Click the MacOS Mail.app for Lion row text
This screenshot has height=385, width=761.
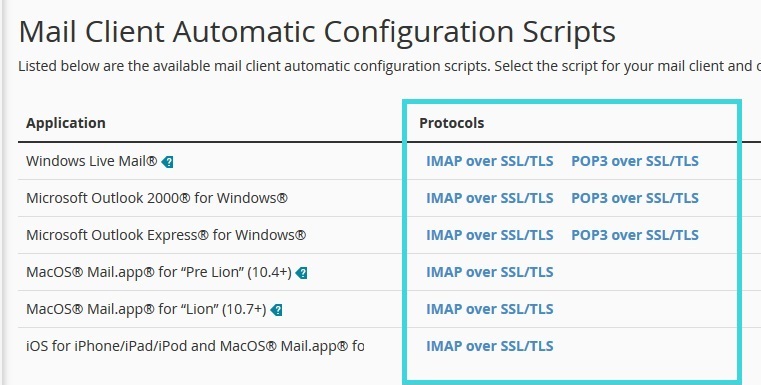point(146,309)
